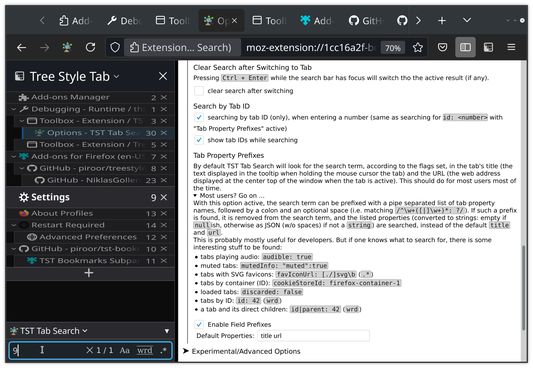Clear the search field with the X
This screenshot has height=368, width=533.
(89, 350)
